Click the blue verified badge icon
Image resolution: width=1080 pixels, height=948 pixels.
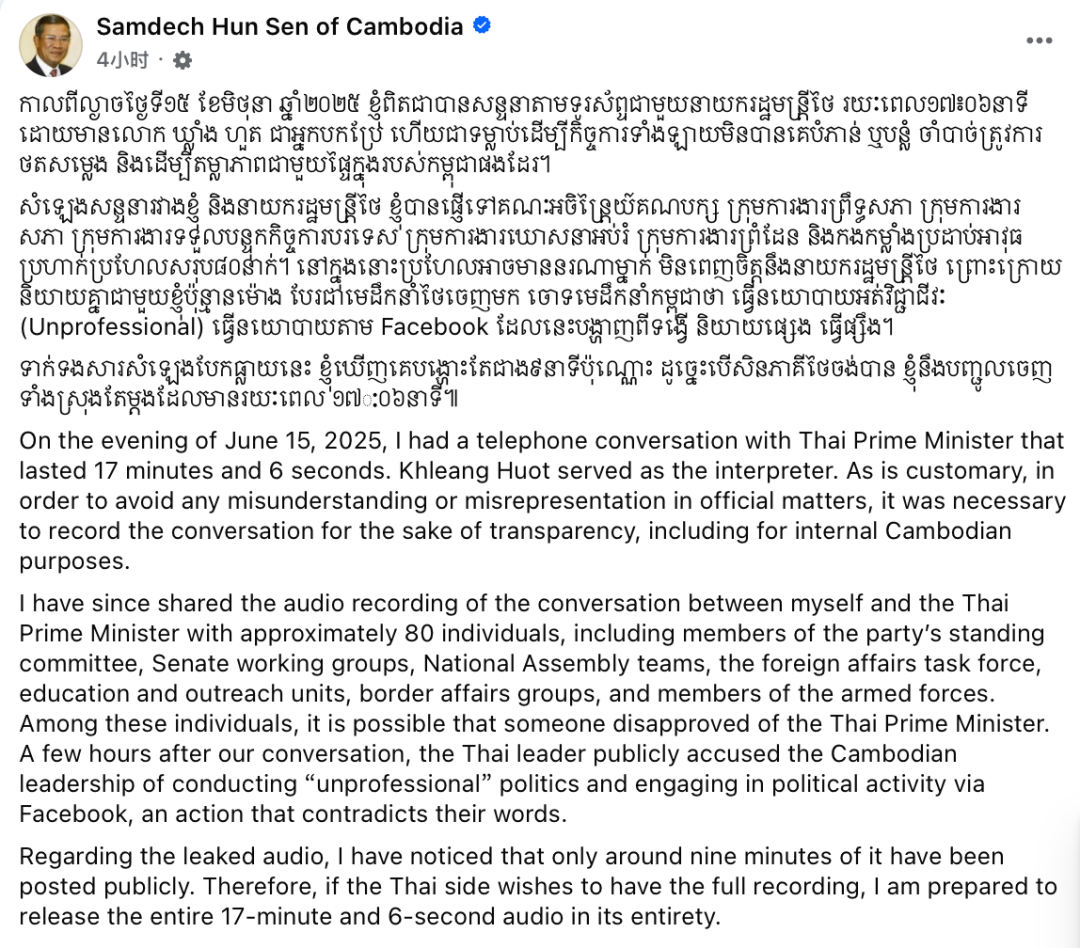point(481,25)
